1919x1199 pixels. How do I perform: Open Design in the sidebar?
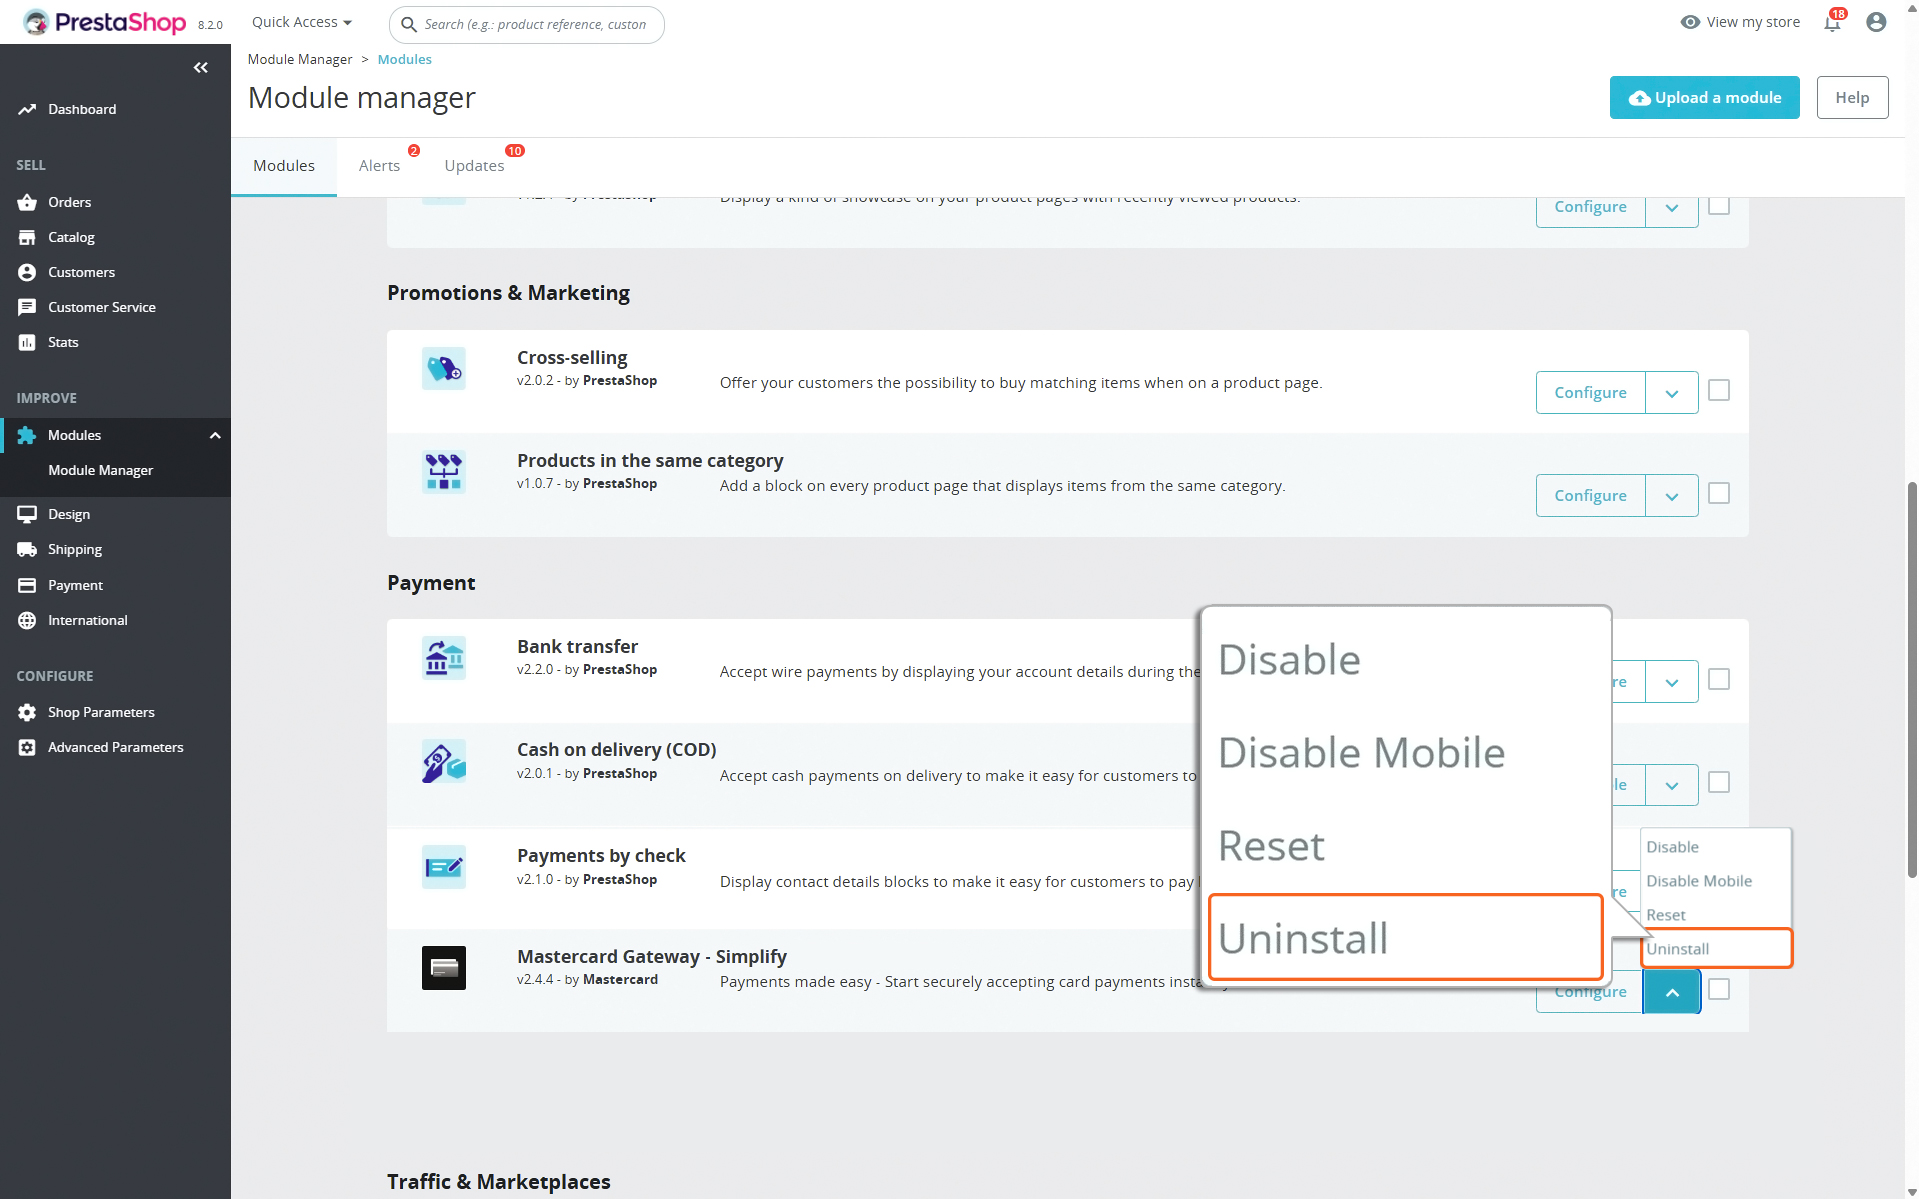[68, 514]
